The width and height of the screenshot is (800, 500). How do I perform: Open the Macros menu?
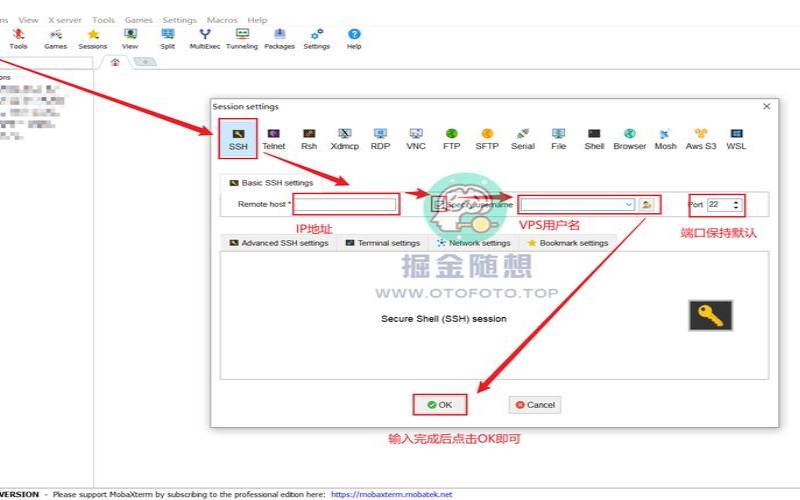(222, 20)
